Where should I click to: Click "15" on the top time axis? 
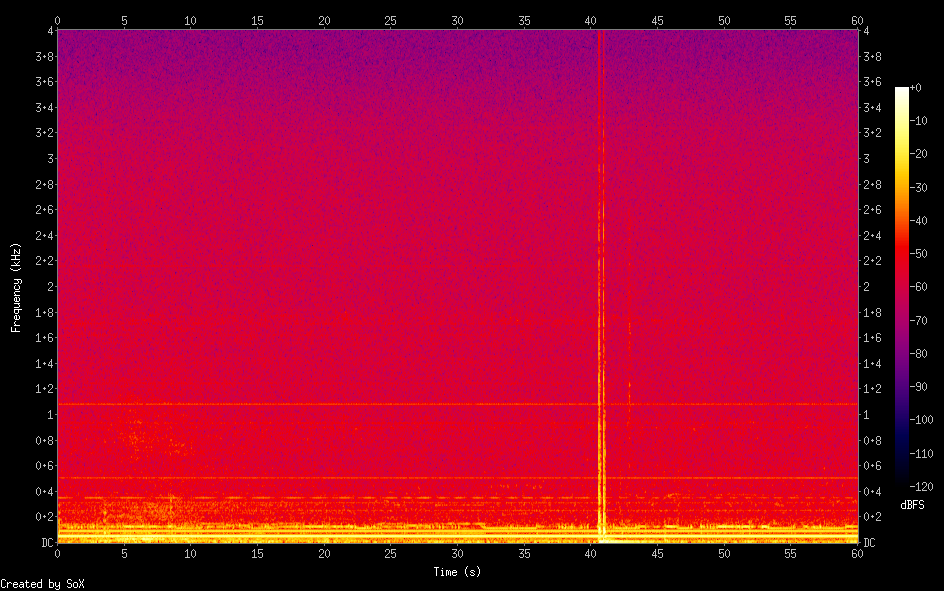[x=257, y=21]
